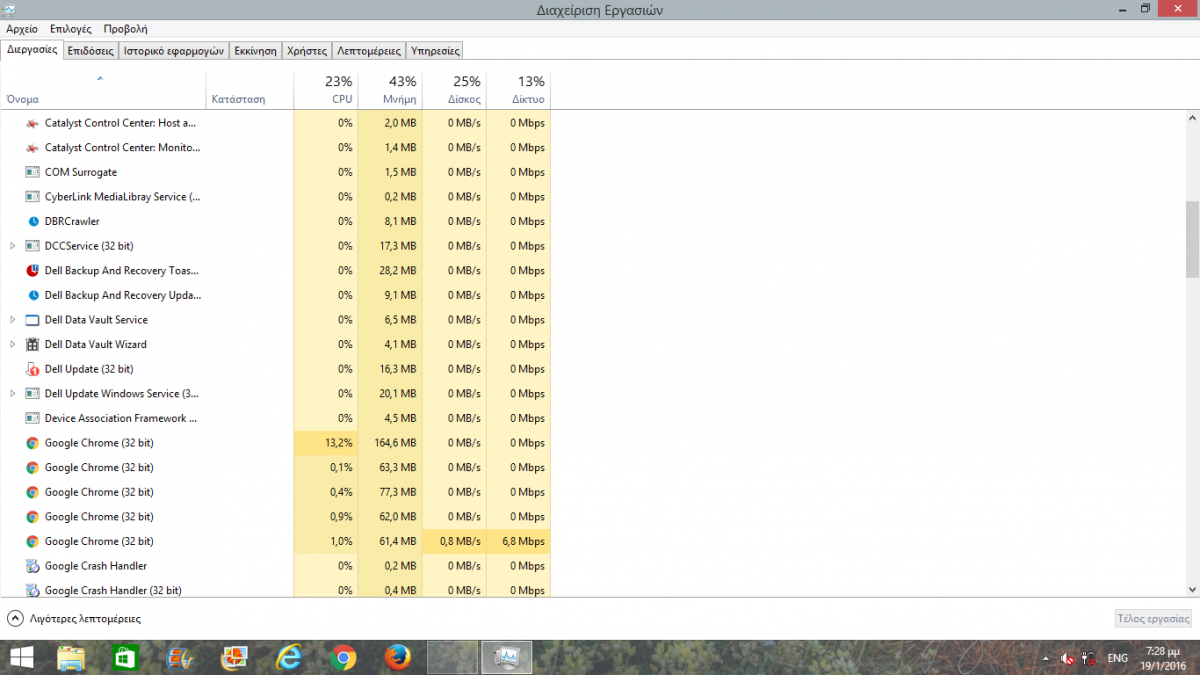
Task: Open the Επιλογές menu
Action: pyautogui.click(x=71, y=30)
